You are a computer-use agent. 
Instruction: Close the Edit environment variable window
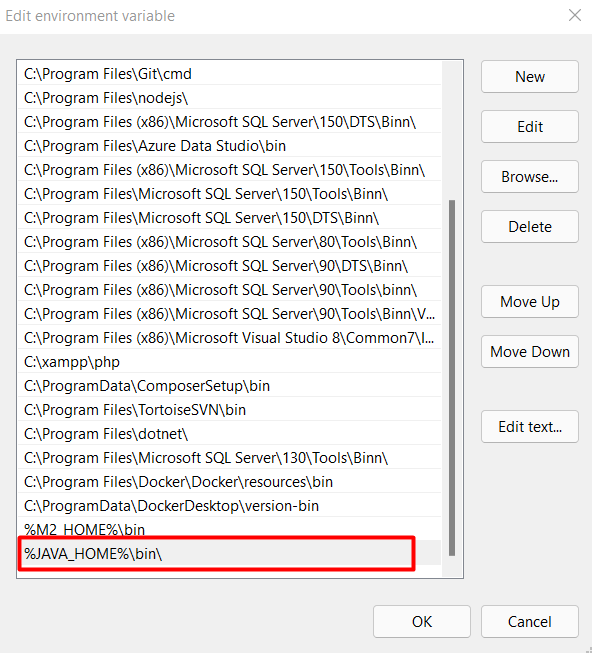click(x=575, y=15)
